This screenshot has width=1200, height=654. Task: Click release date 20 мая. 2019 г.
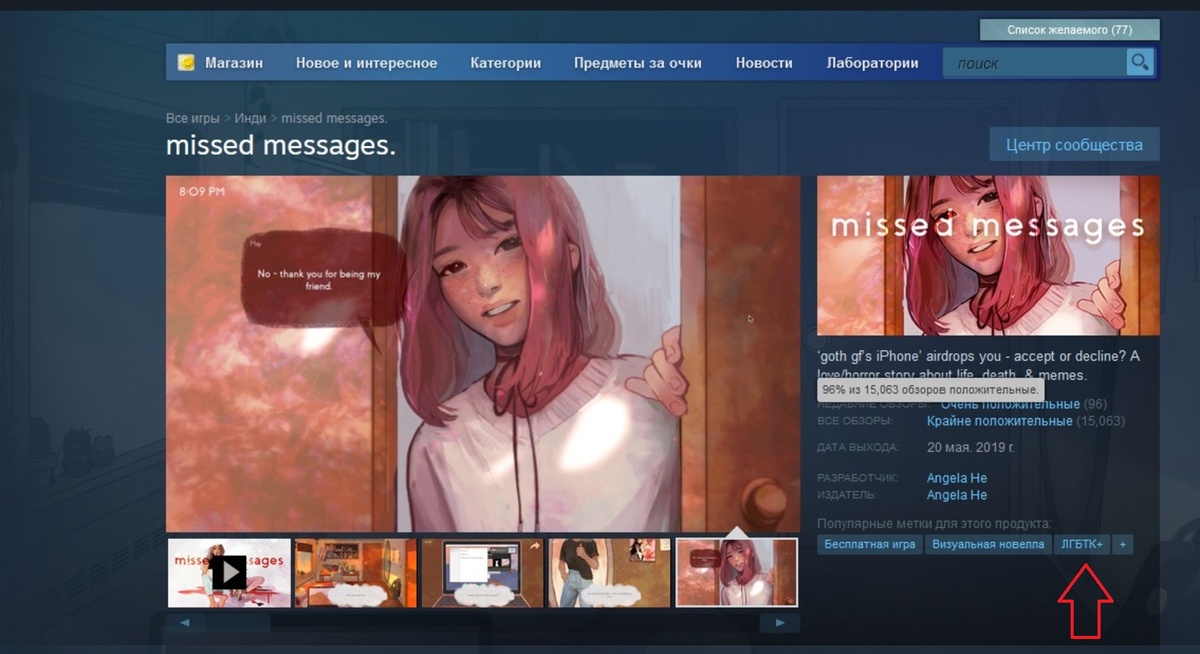coord(970,447)
